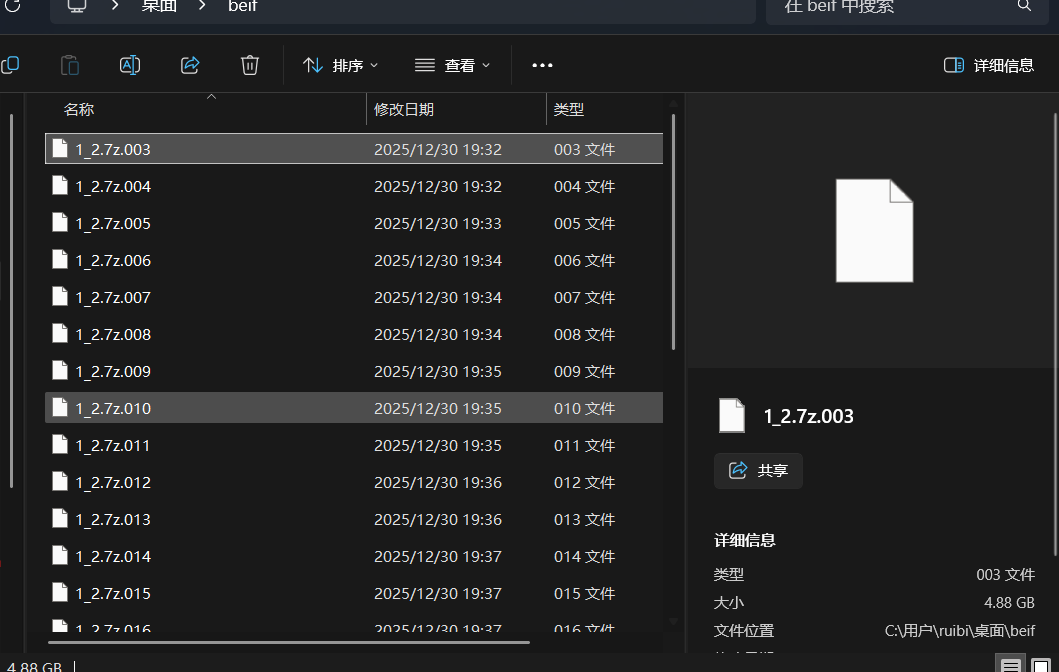Switch to details list view in status bar
This screenshot has width=1059, height=672.
pos(1011,665)
